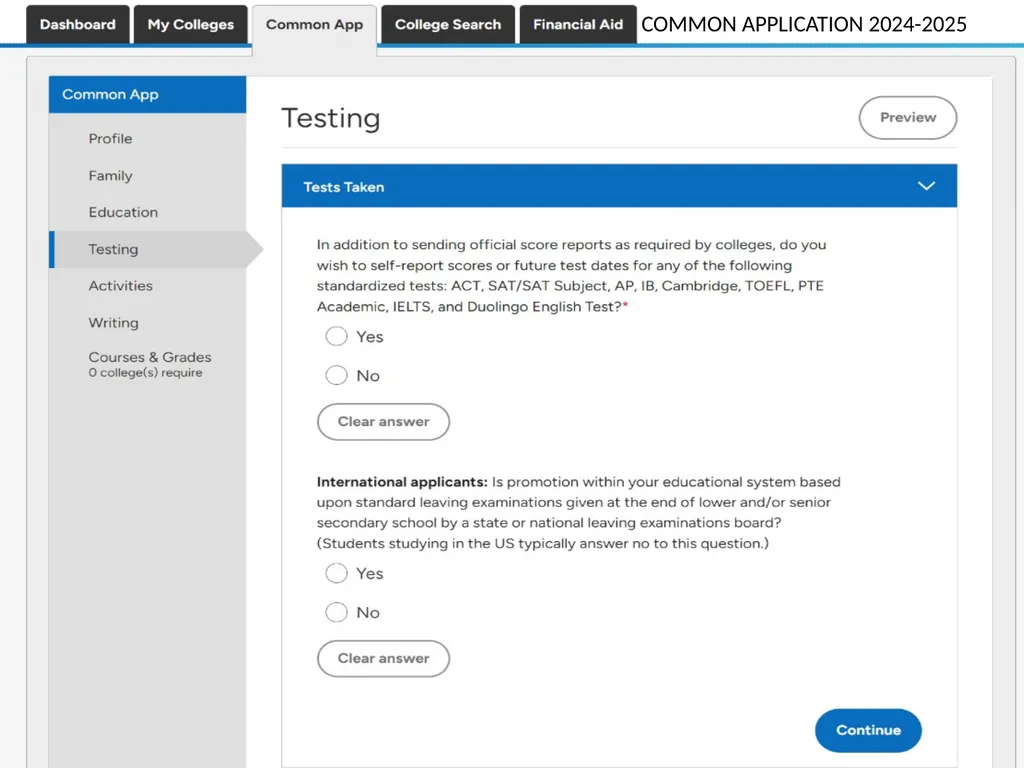Go to the College Search tab
Screen dimensions: 1024x768
point(448,25)
